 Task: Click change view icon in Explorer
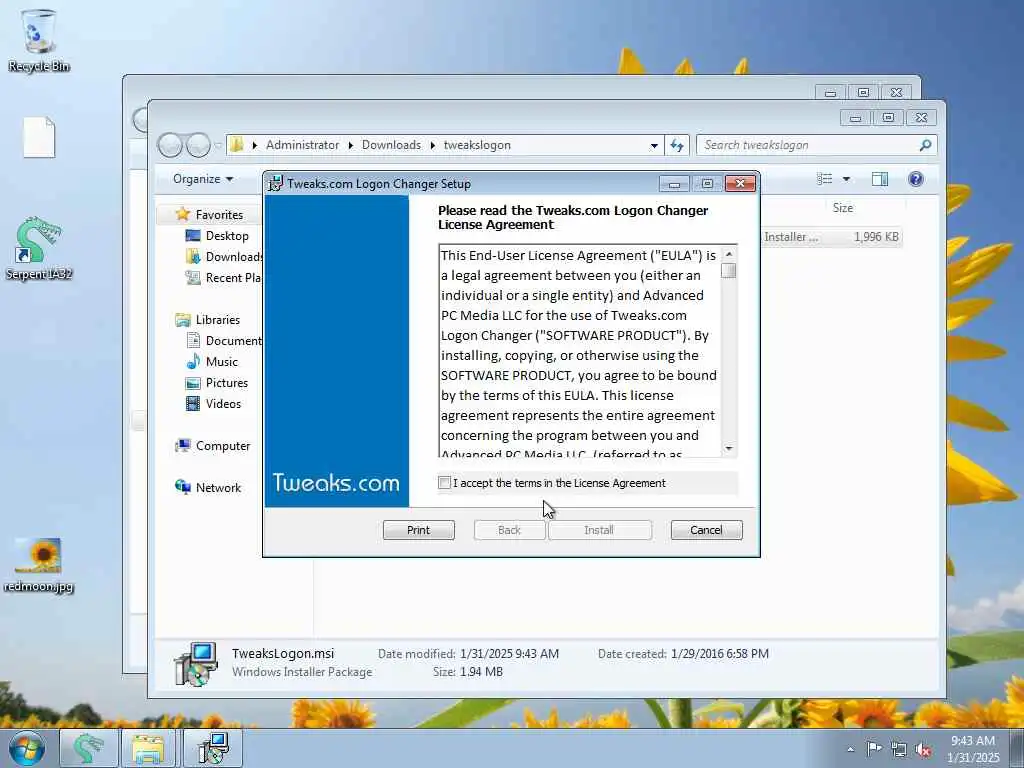point(825,179)
